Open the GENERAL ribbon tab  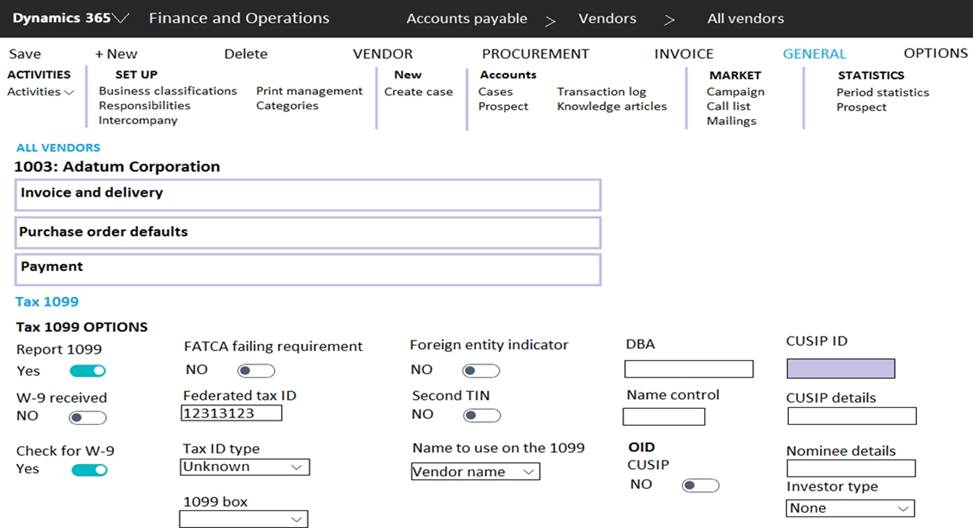pos(814,54)
